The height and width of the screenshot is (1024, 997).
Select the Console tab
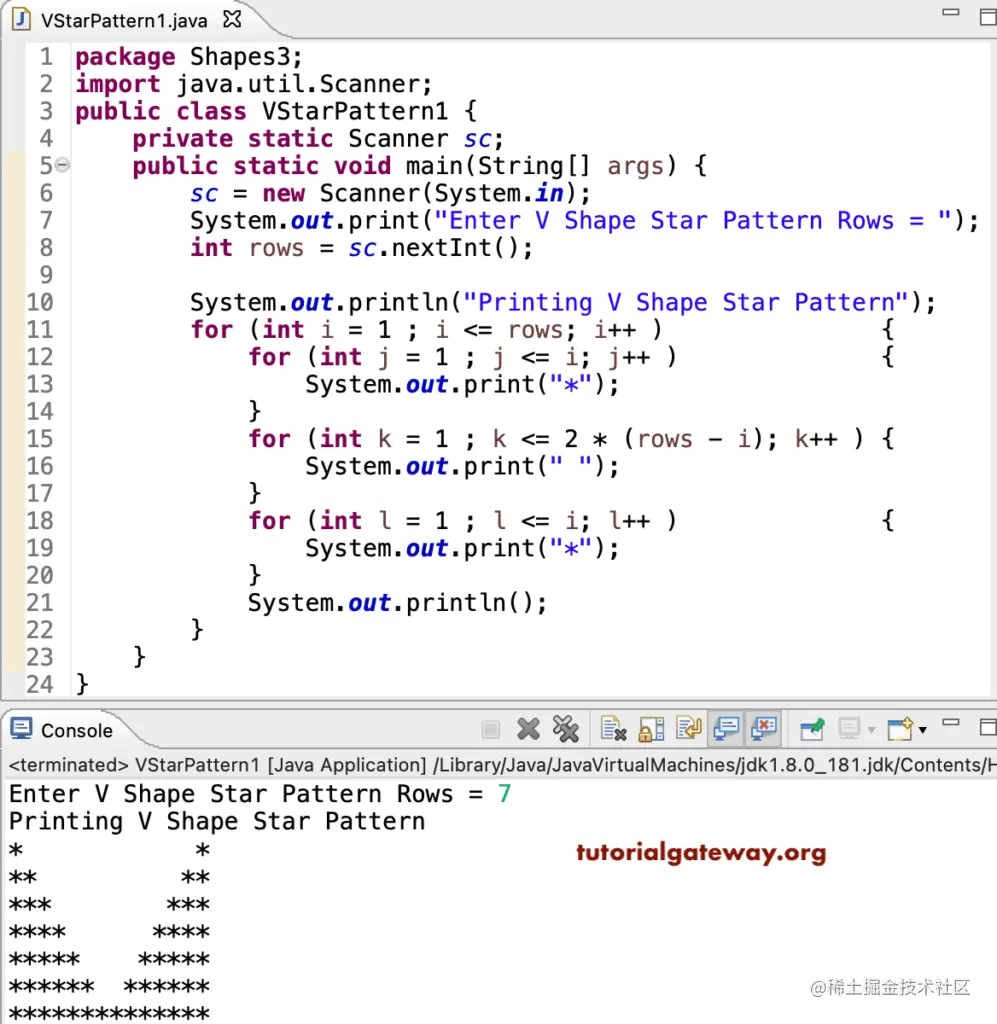pyautogui.click(x=76, y=730)
